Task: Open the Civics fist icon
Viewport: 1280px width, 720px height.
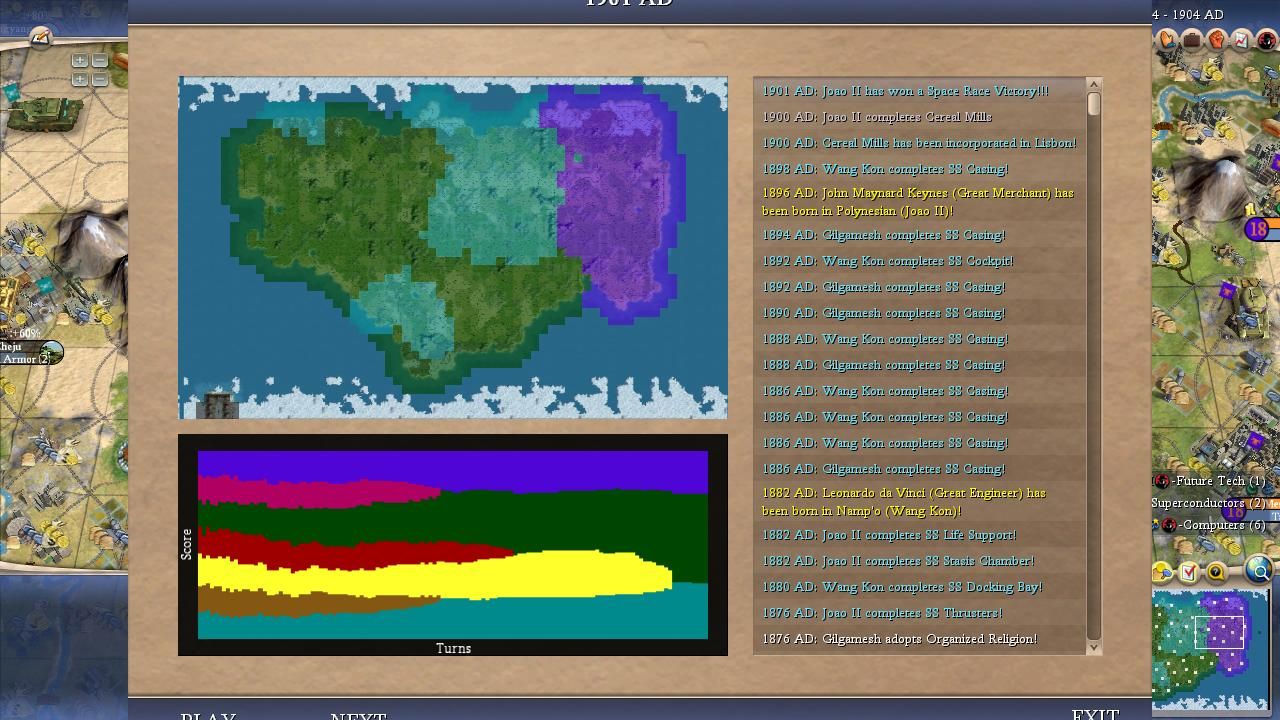Action: [1217, 40]
